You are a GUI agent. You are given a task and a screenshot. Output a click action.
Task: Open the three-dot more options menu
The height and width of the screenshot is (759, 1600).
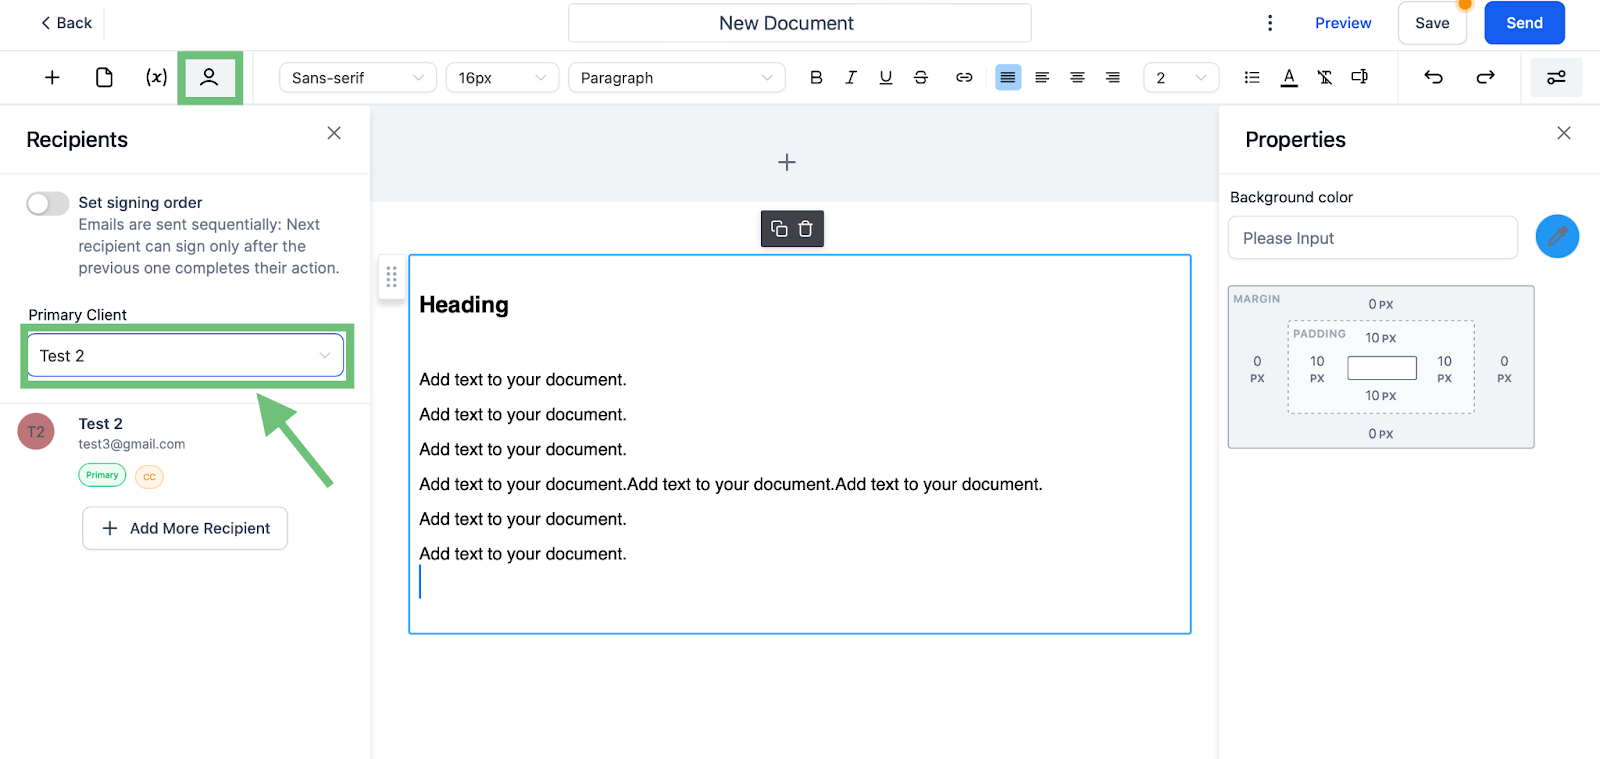click(1270, 23)
